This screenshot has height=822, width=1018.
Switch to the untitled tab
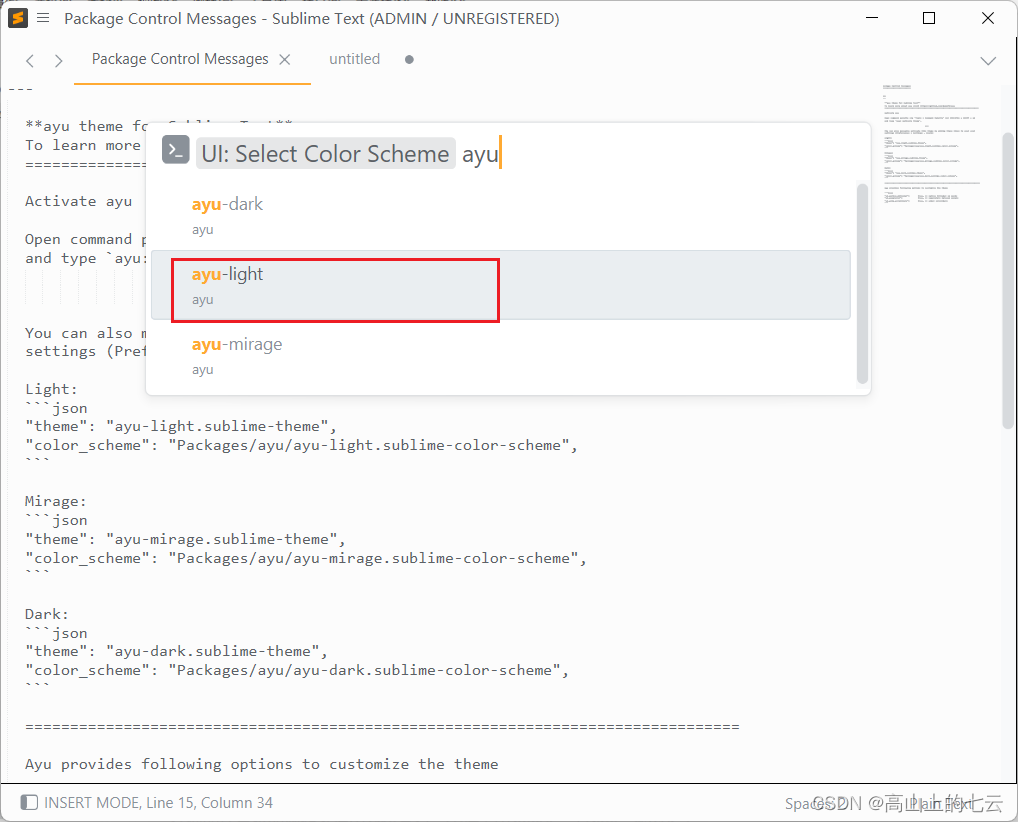point(354,59)
